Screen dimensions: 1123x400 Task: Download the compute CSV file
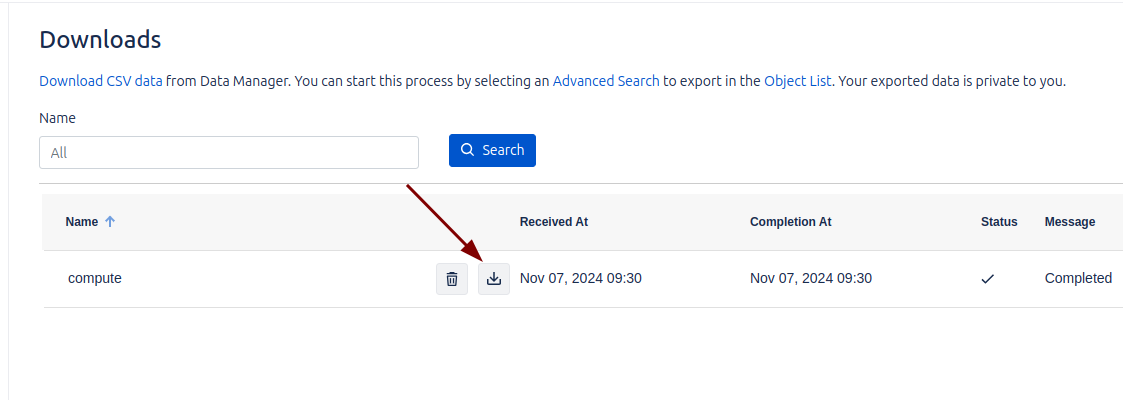coord(493,279)
